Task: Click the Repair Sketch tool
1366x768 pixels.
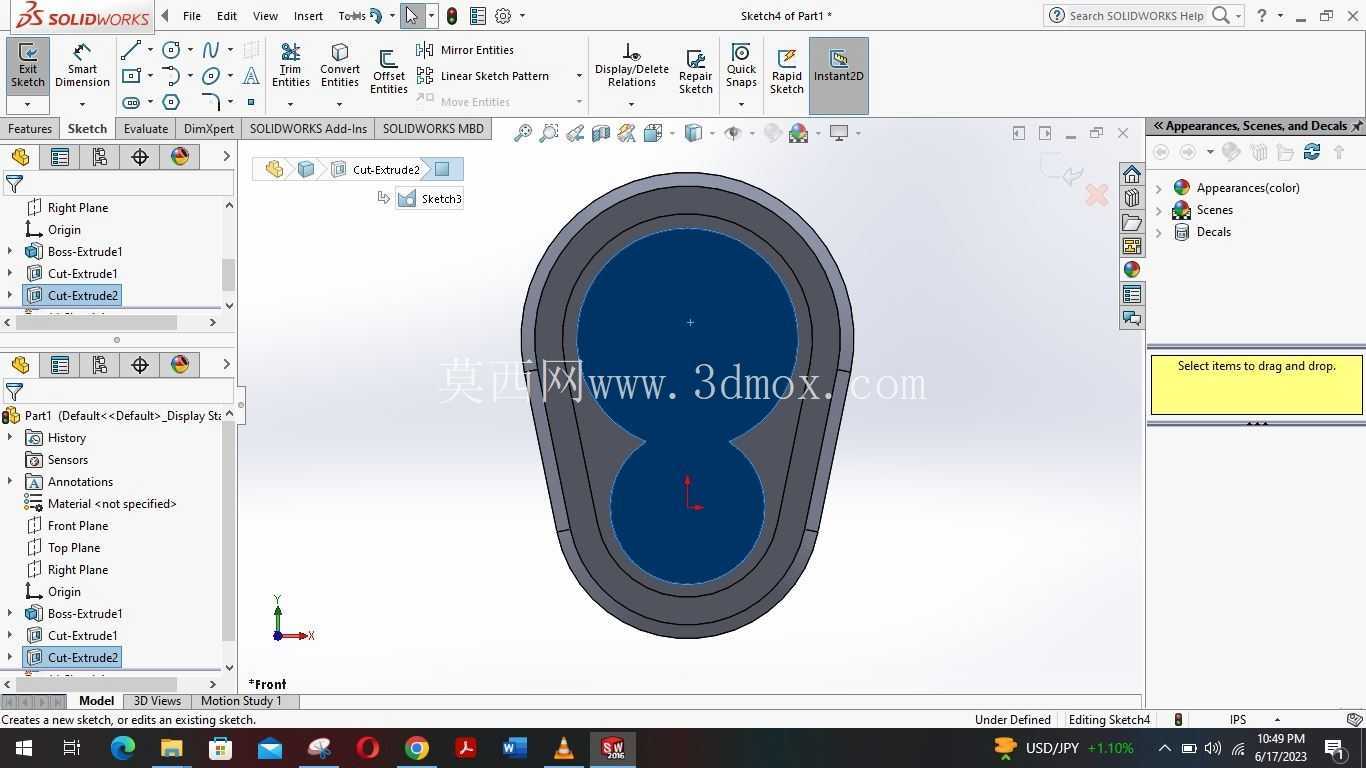Action: [696, 71]
